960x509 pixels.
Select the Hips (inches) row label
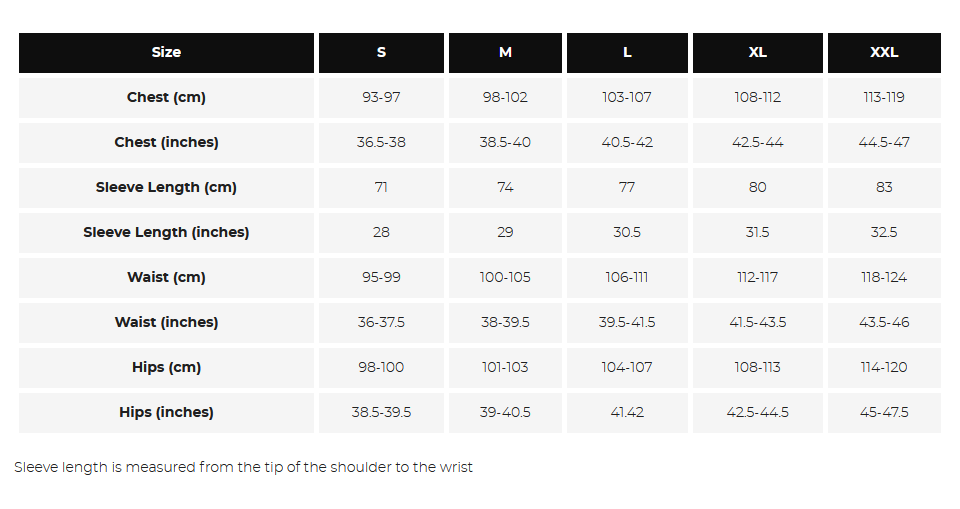point(166,413)
